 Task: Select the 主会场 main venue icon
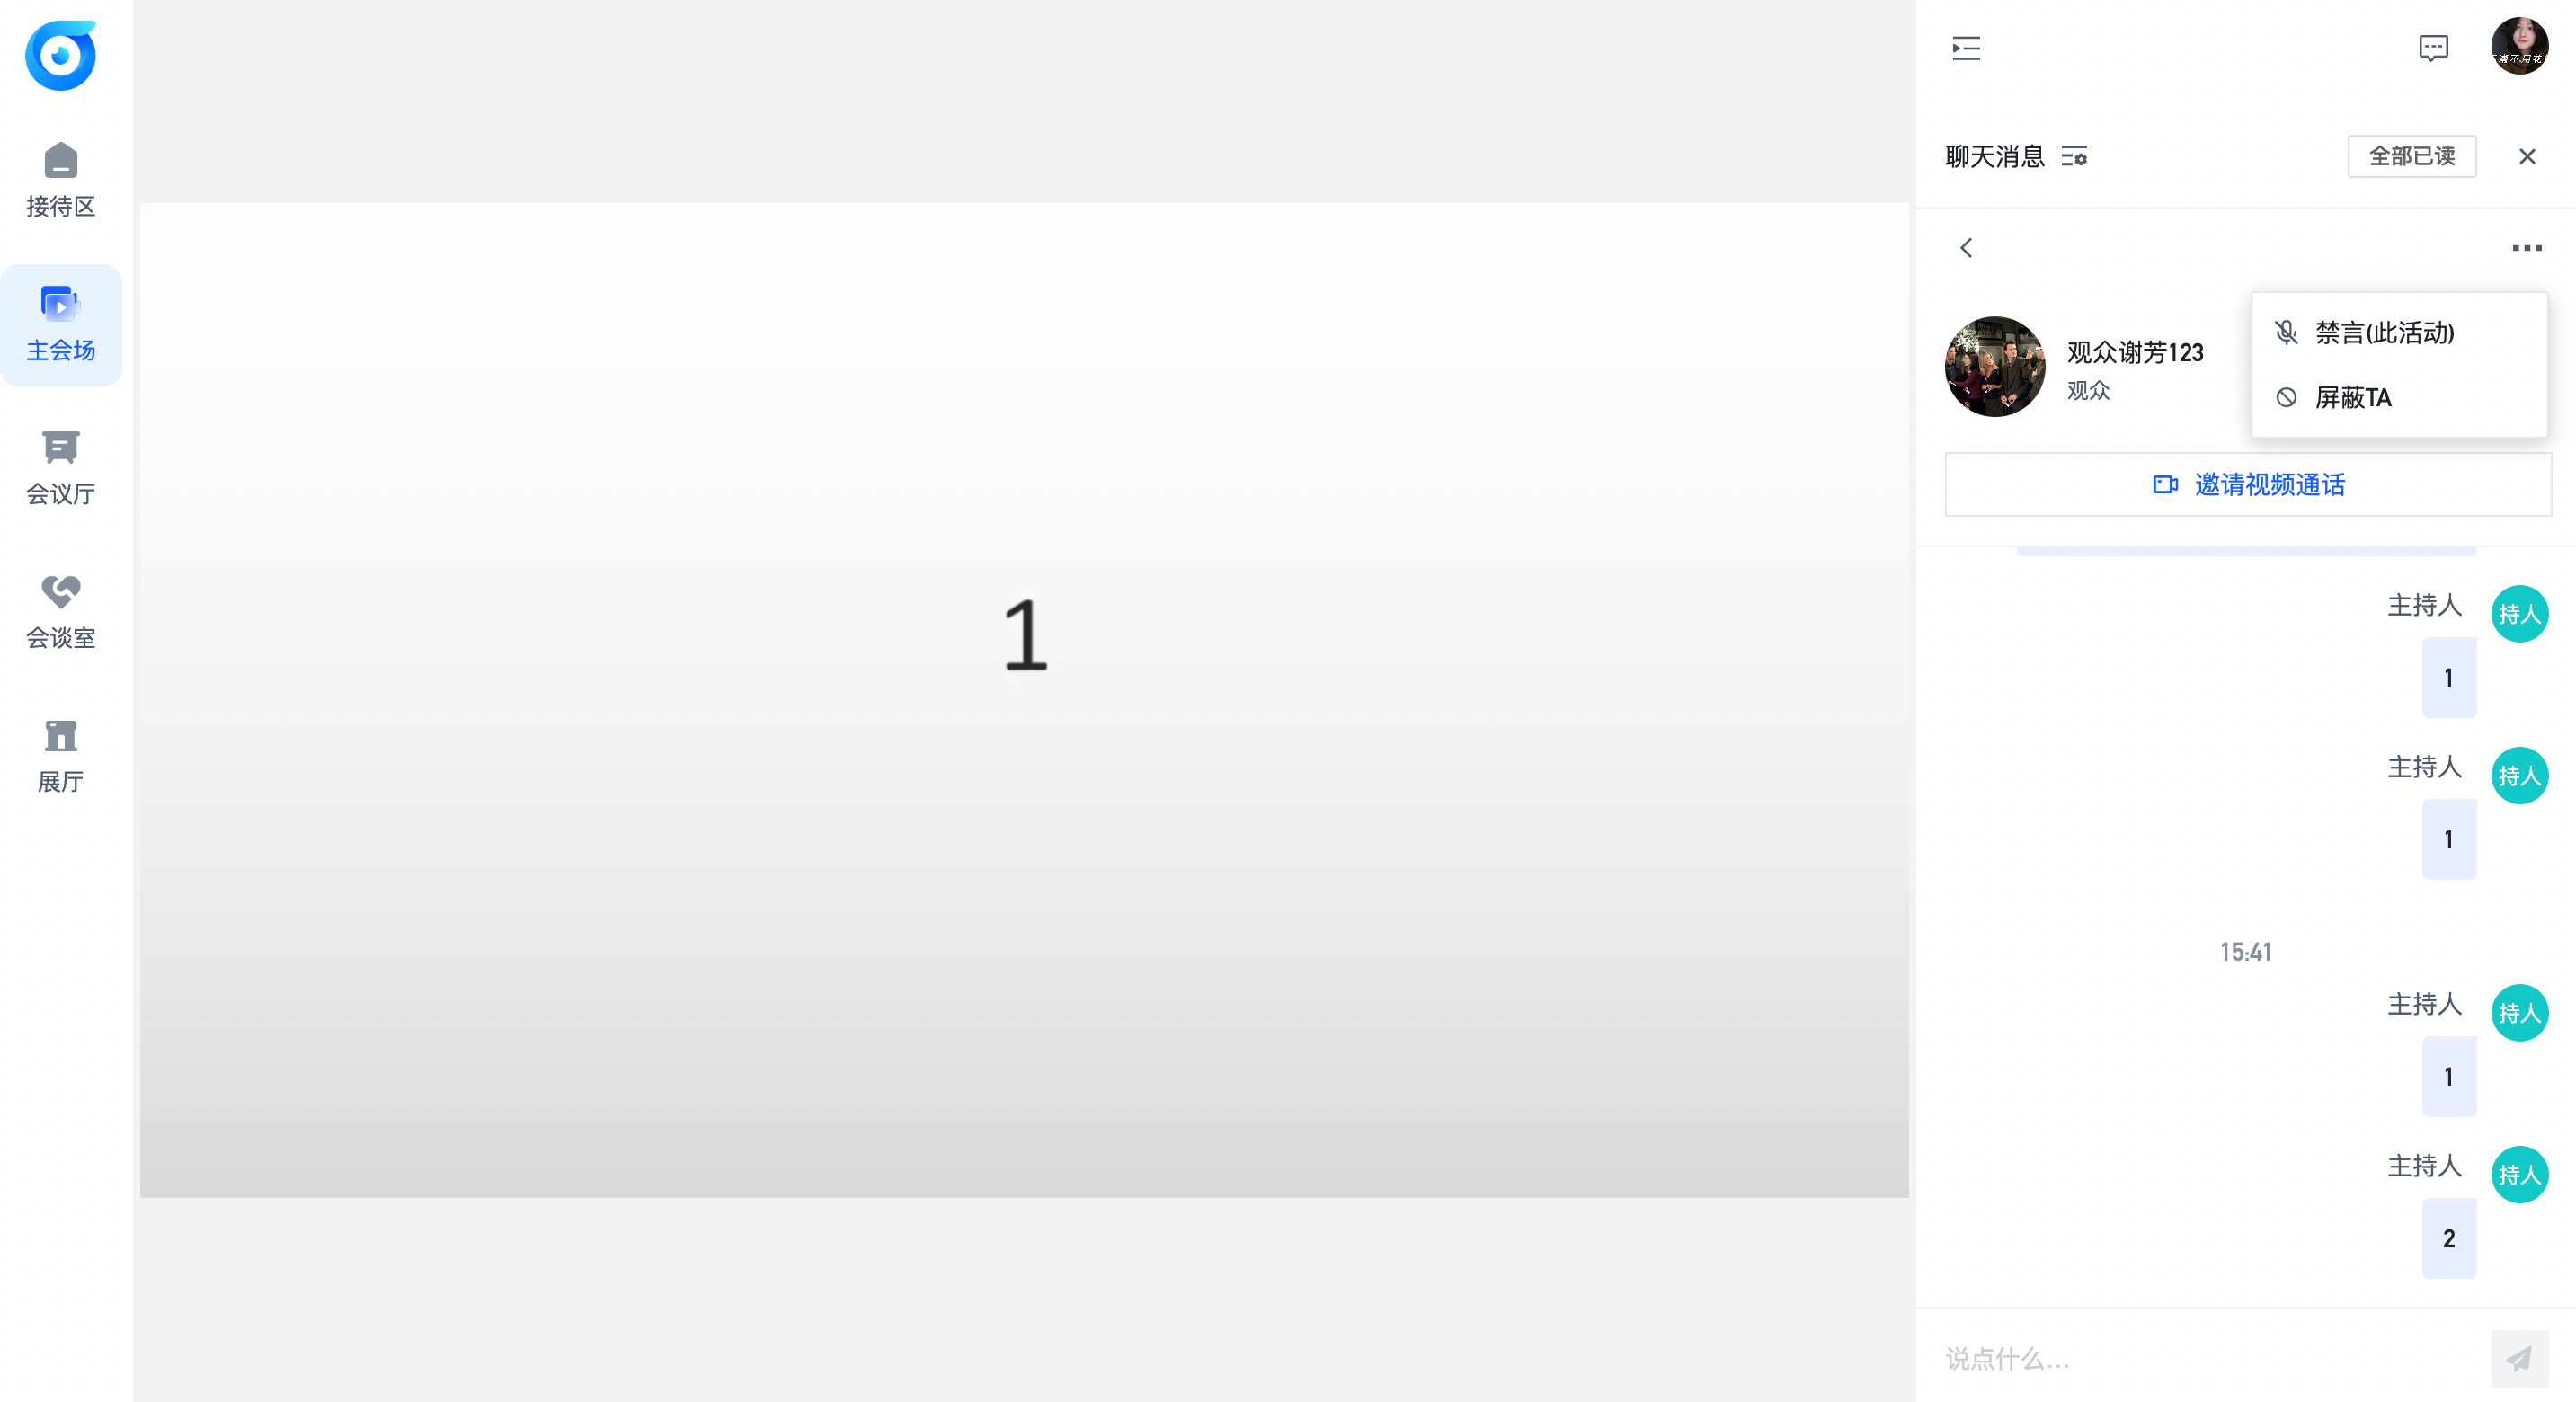coord(60,304)
